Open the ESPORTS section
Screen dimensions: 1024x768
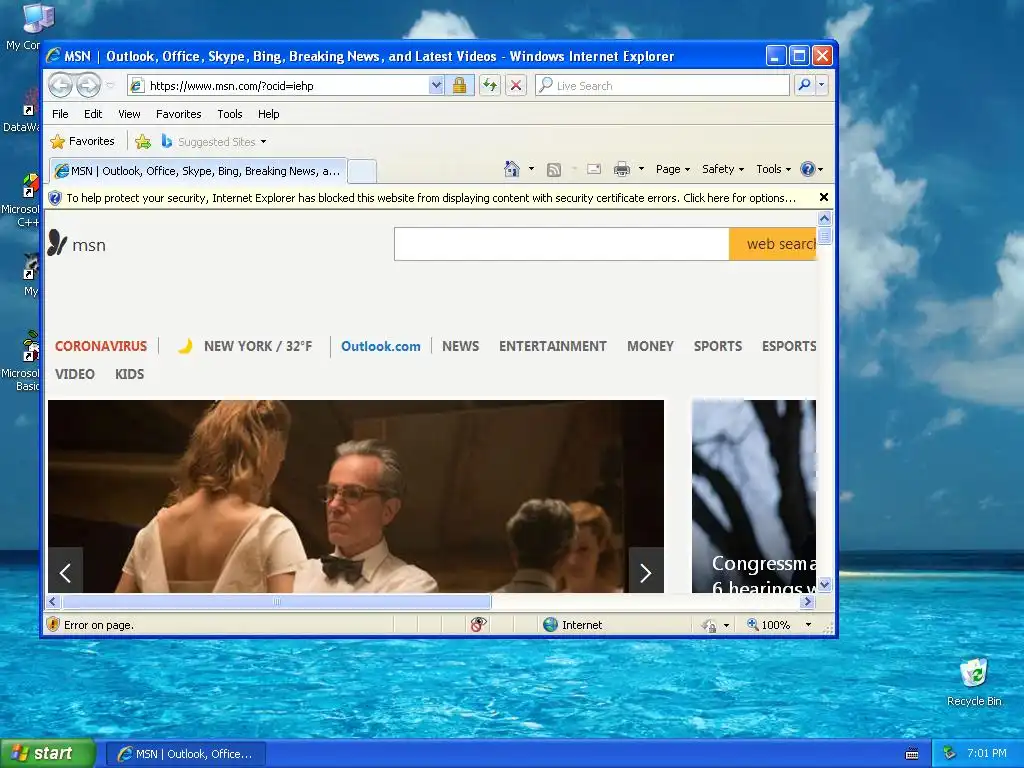(789, 346)
